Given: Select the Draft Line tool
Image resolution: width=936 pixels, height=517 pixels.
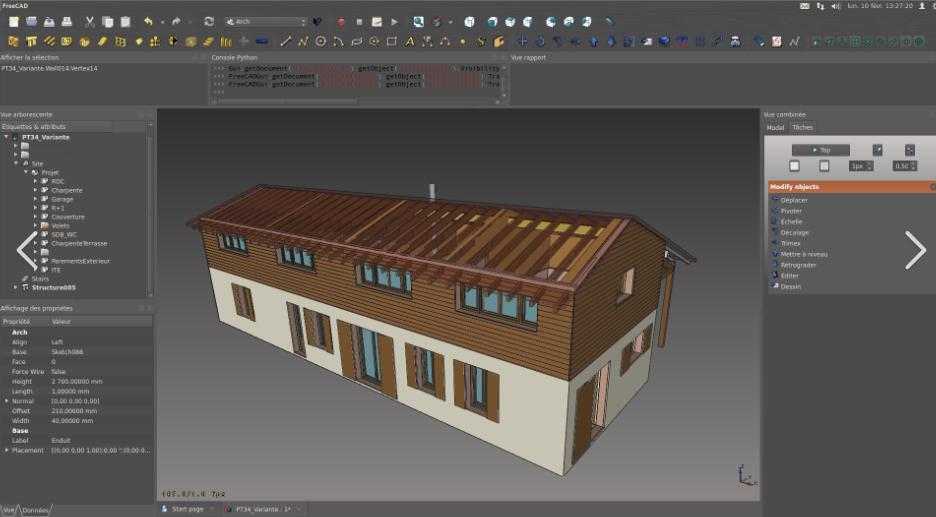Looking at the screenshot, I should click(x=285, y=41).
